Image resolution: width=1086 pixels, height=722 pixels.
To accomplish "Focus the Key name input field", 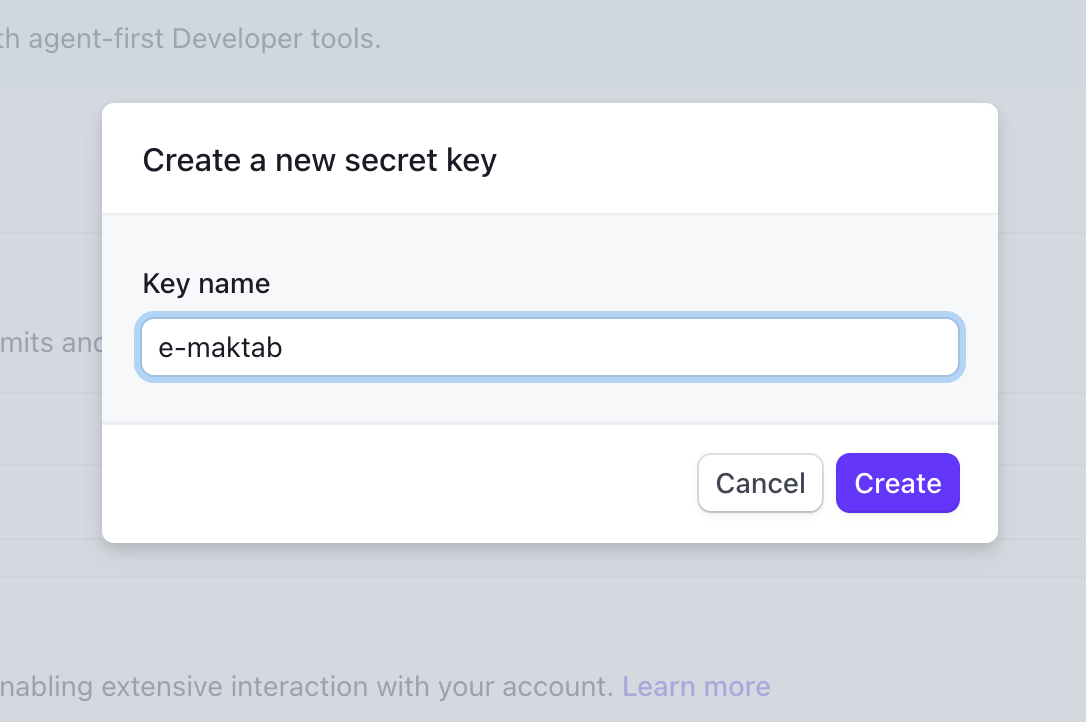I will tap(550, 347).
